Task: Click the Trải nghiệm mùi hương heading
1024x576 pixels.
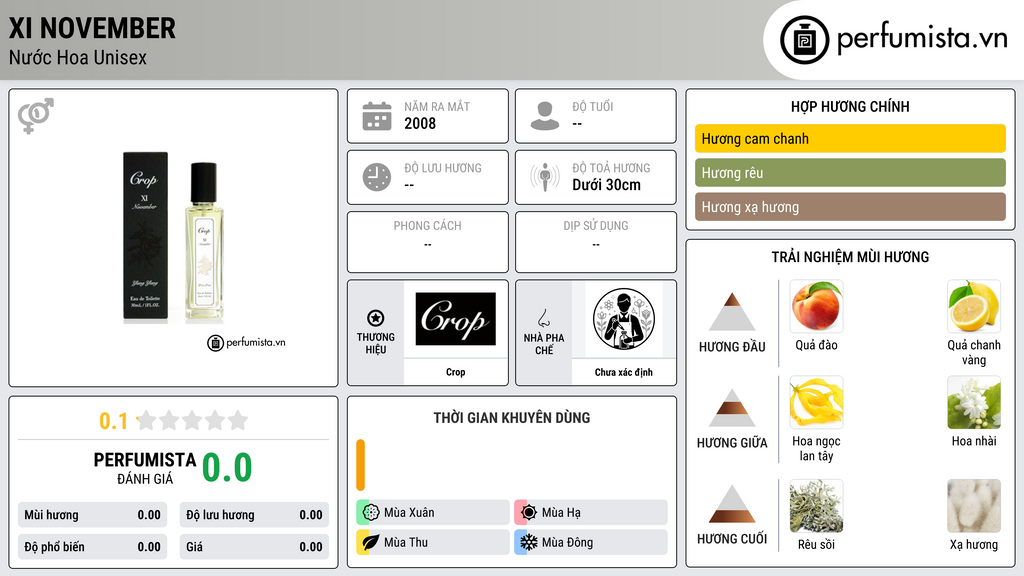Action: 850,257
